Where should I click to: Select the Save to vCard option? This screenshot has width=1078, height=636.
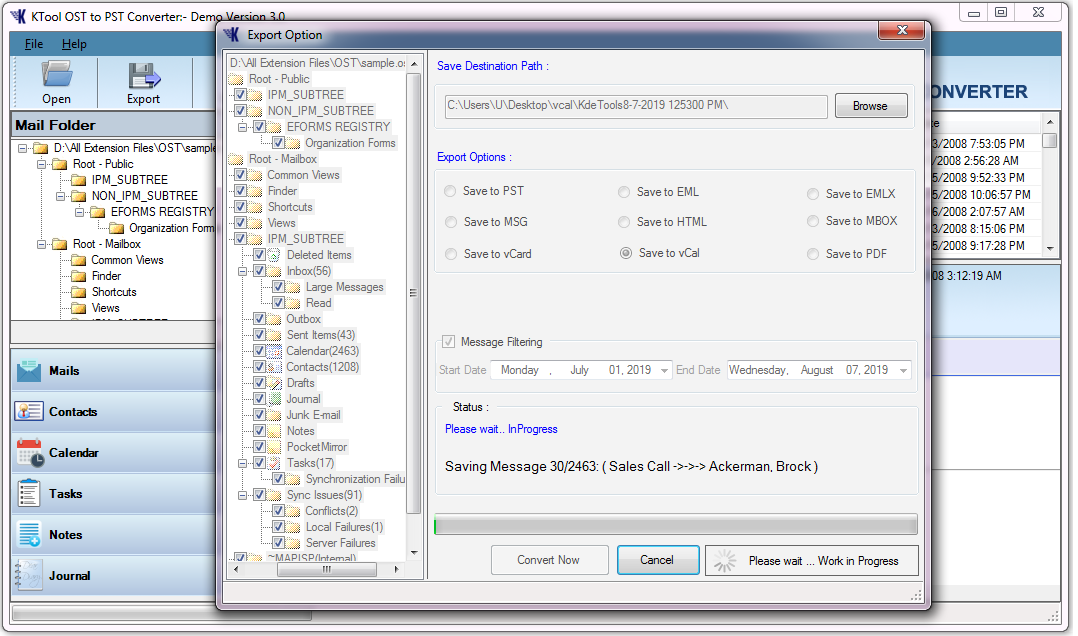(x=451, y=254)
